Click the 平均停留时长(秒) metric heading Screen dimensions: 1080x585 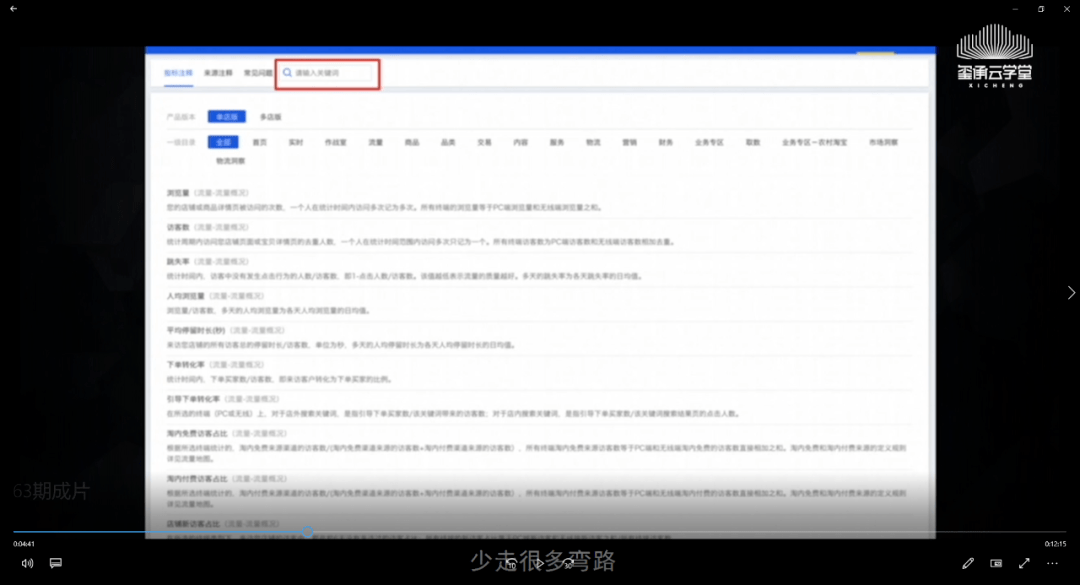(x=196, y=331)
